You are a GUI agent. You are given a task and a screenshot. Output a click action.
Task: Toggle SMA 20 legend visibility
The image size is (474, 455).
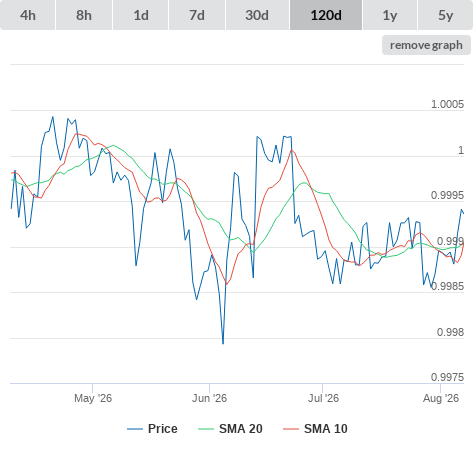241,429
